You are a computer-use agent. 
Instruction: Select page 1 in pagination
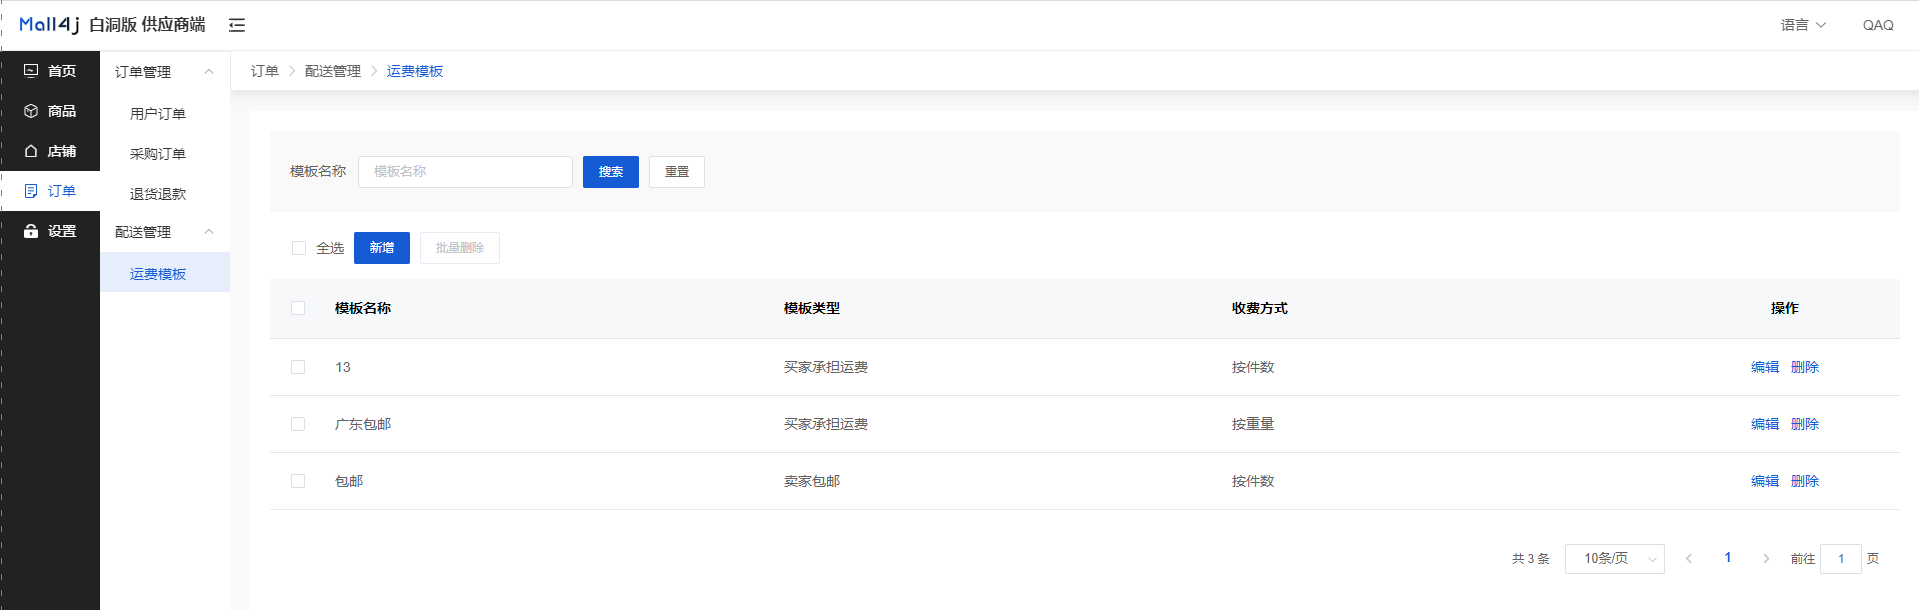(1727, 558)
